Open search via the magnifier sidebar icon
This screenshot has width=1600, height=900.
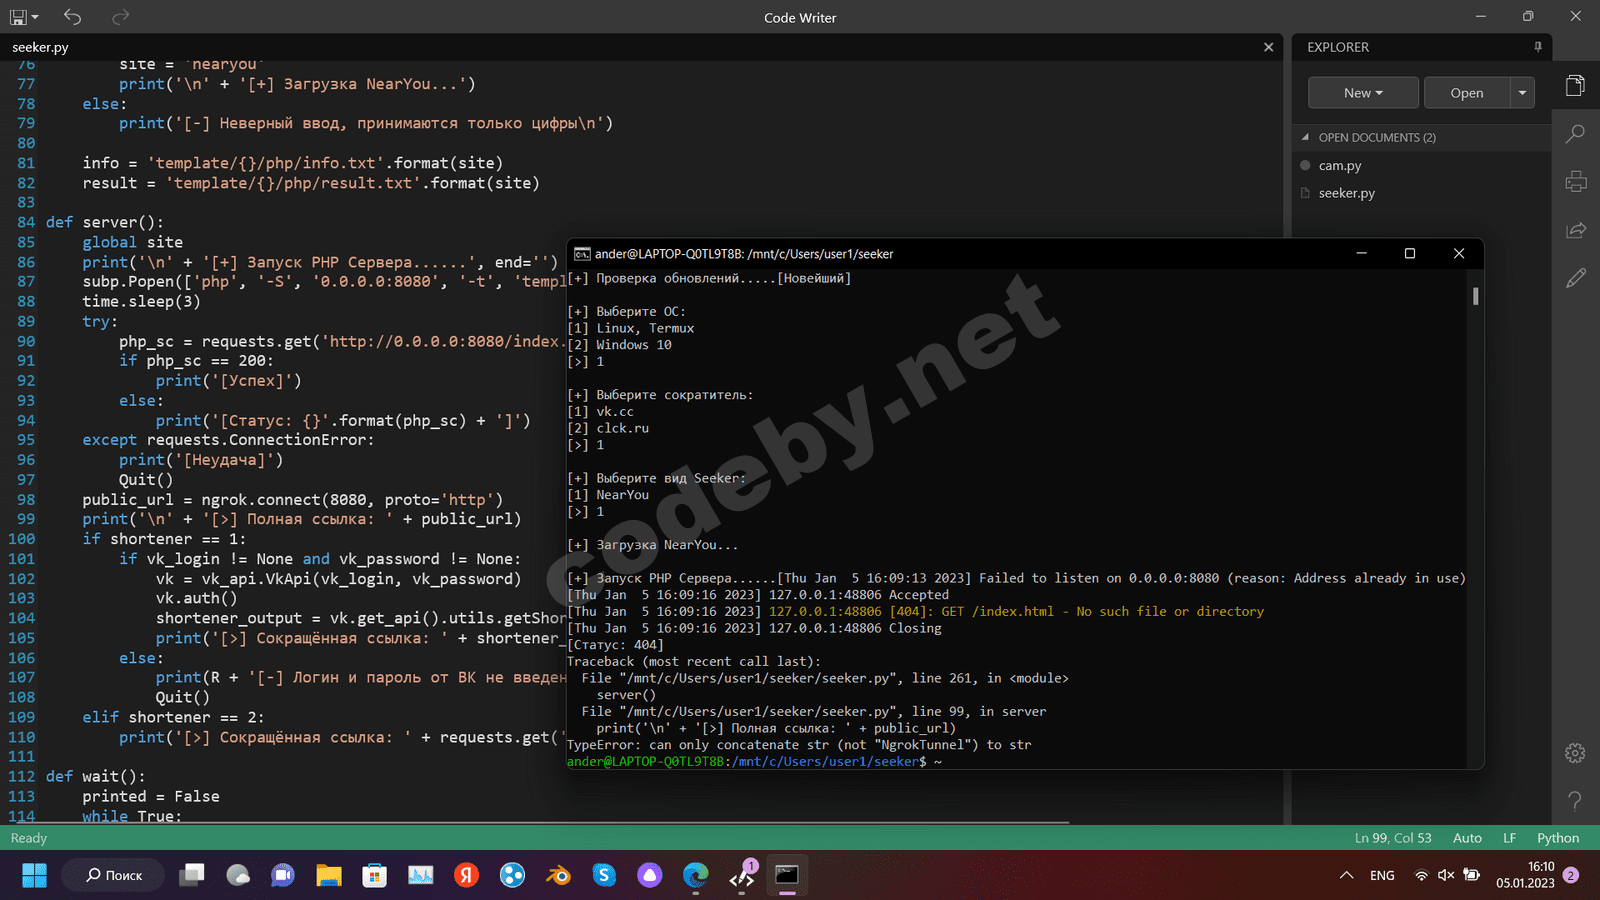click(1575, 133)
